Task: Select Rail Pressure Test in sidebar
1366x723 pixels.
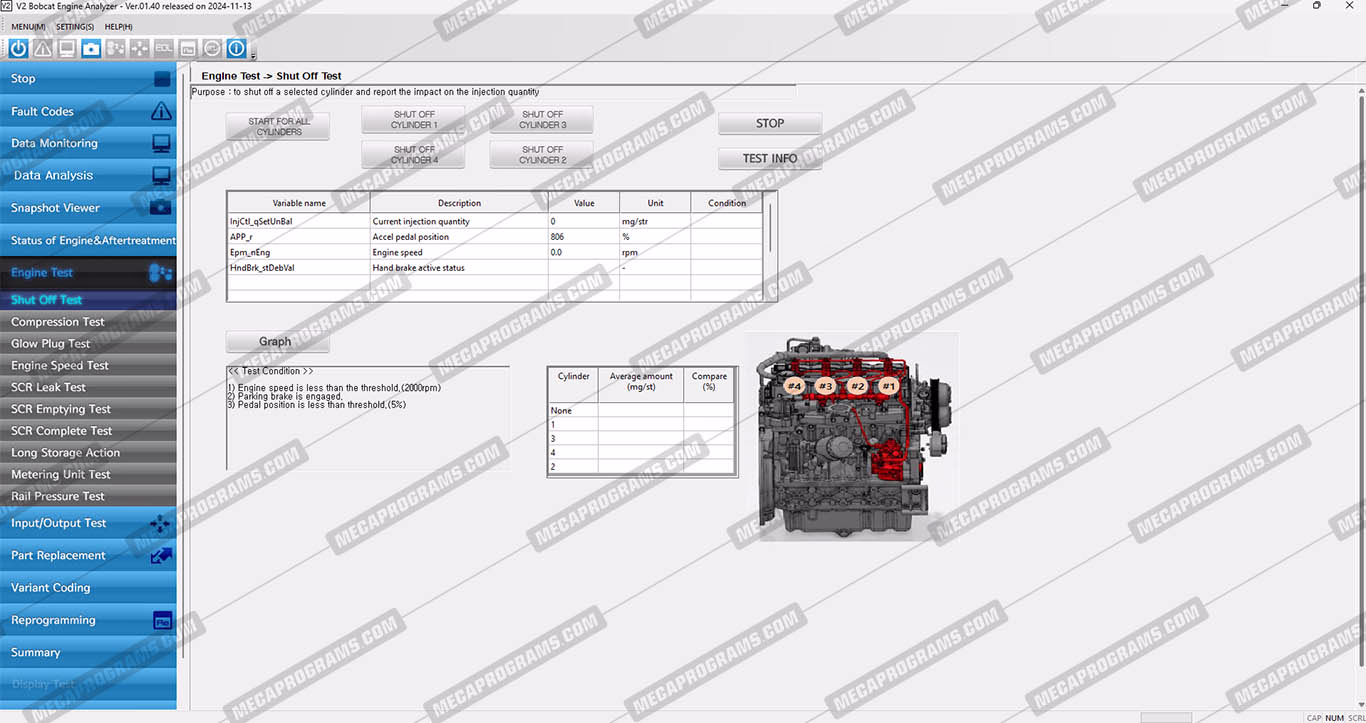Action: tap(88, 496)
